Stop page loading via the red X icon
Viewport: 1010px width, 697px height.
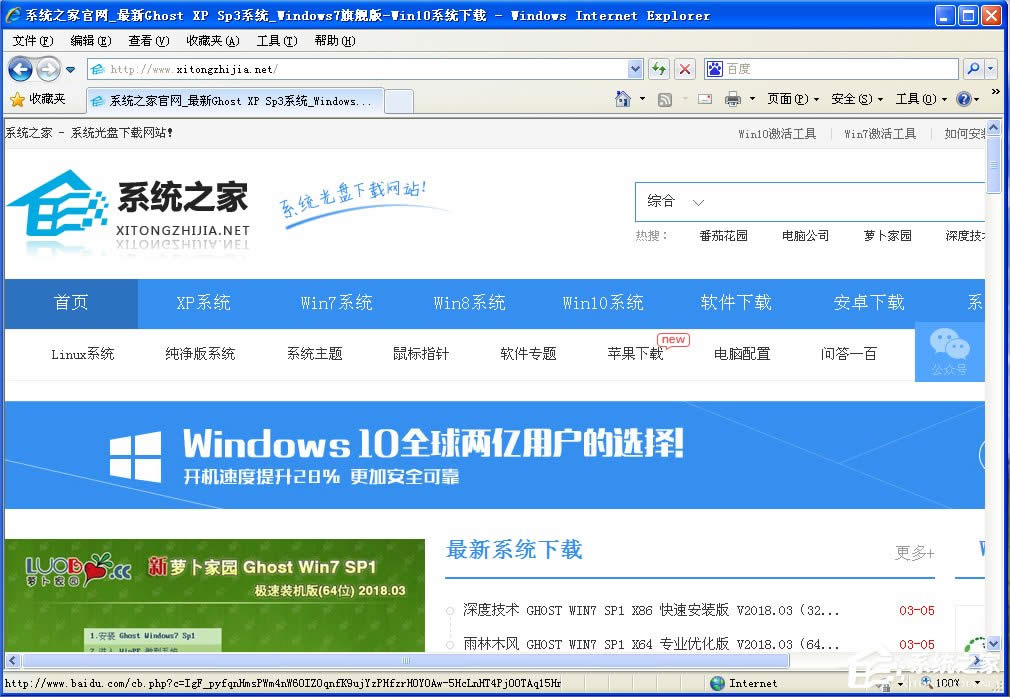(x=686, y=69)
